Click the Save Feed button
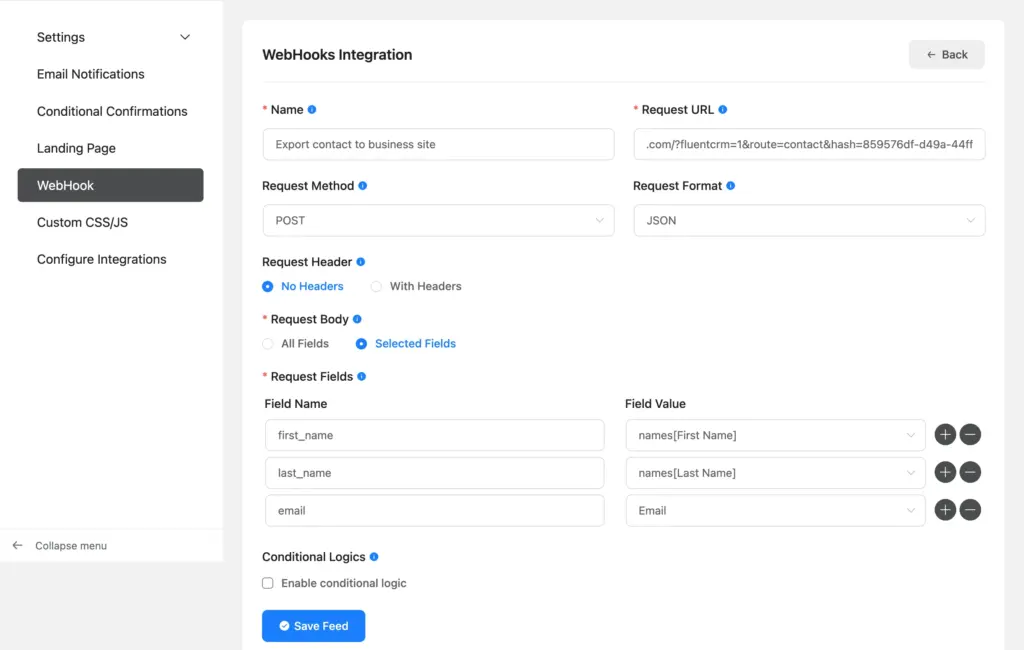The image size is (1024, 650). [x=313, y=626]
